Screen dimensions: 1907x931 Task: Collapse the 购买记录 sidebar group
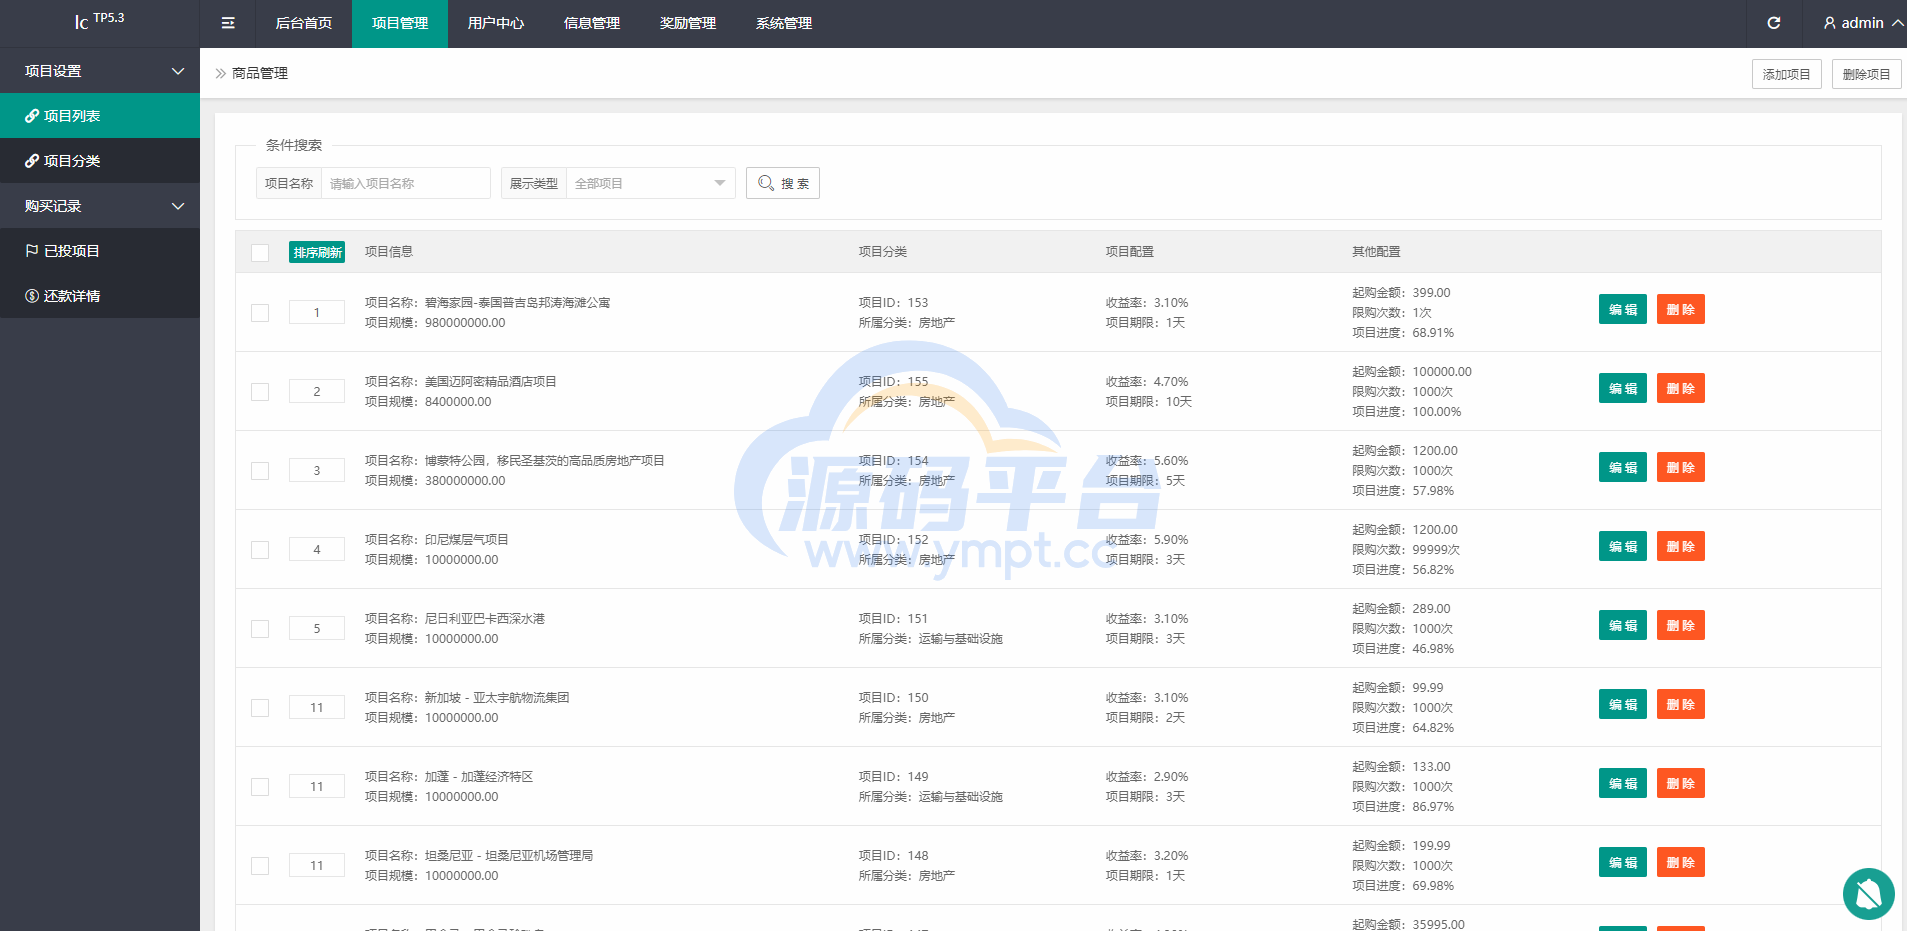[x=100, y=206]
